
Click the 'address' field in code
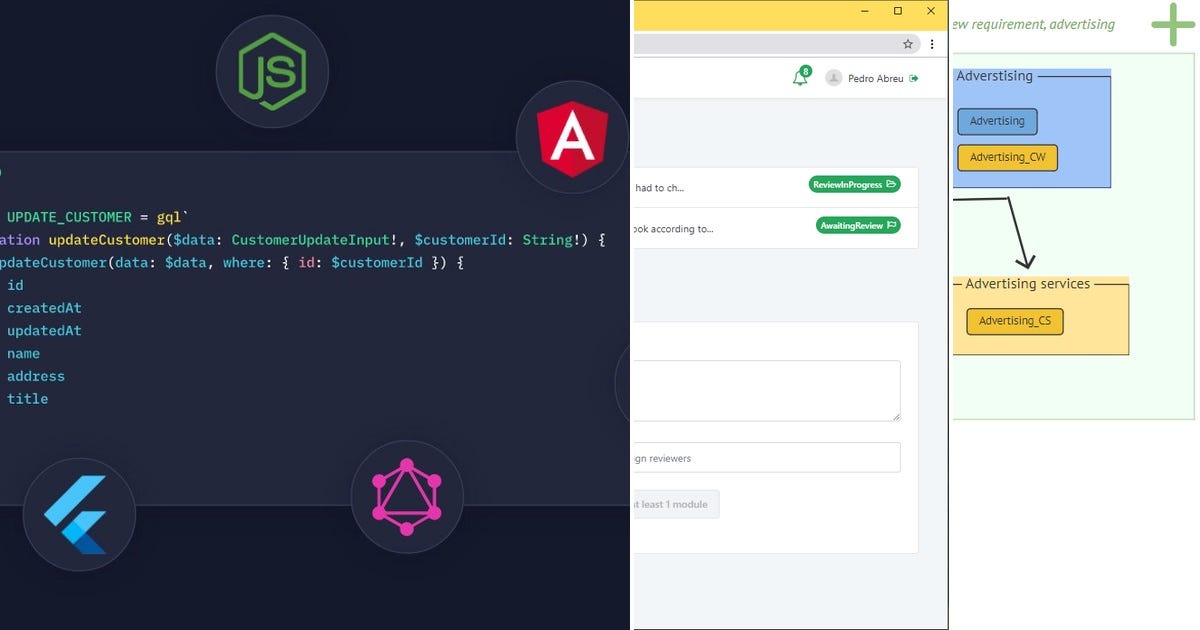point(36,376)
